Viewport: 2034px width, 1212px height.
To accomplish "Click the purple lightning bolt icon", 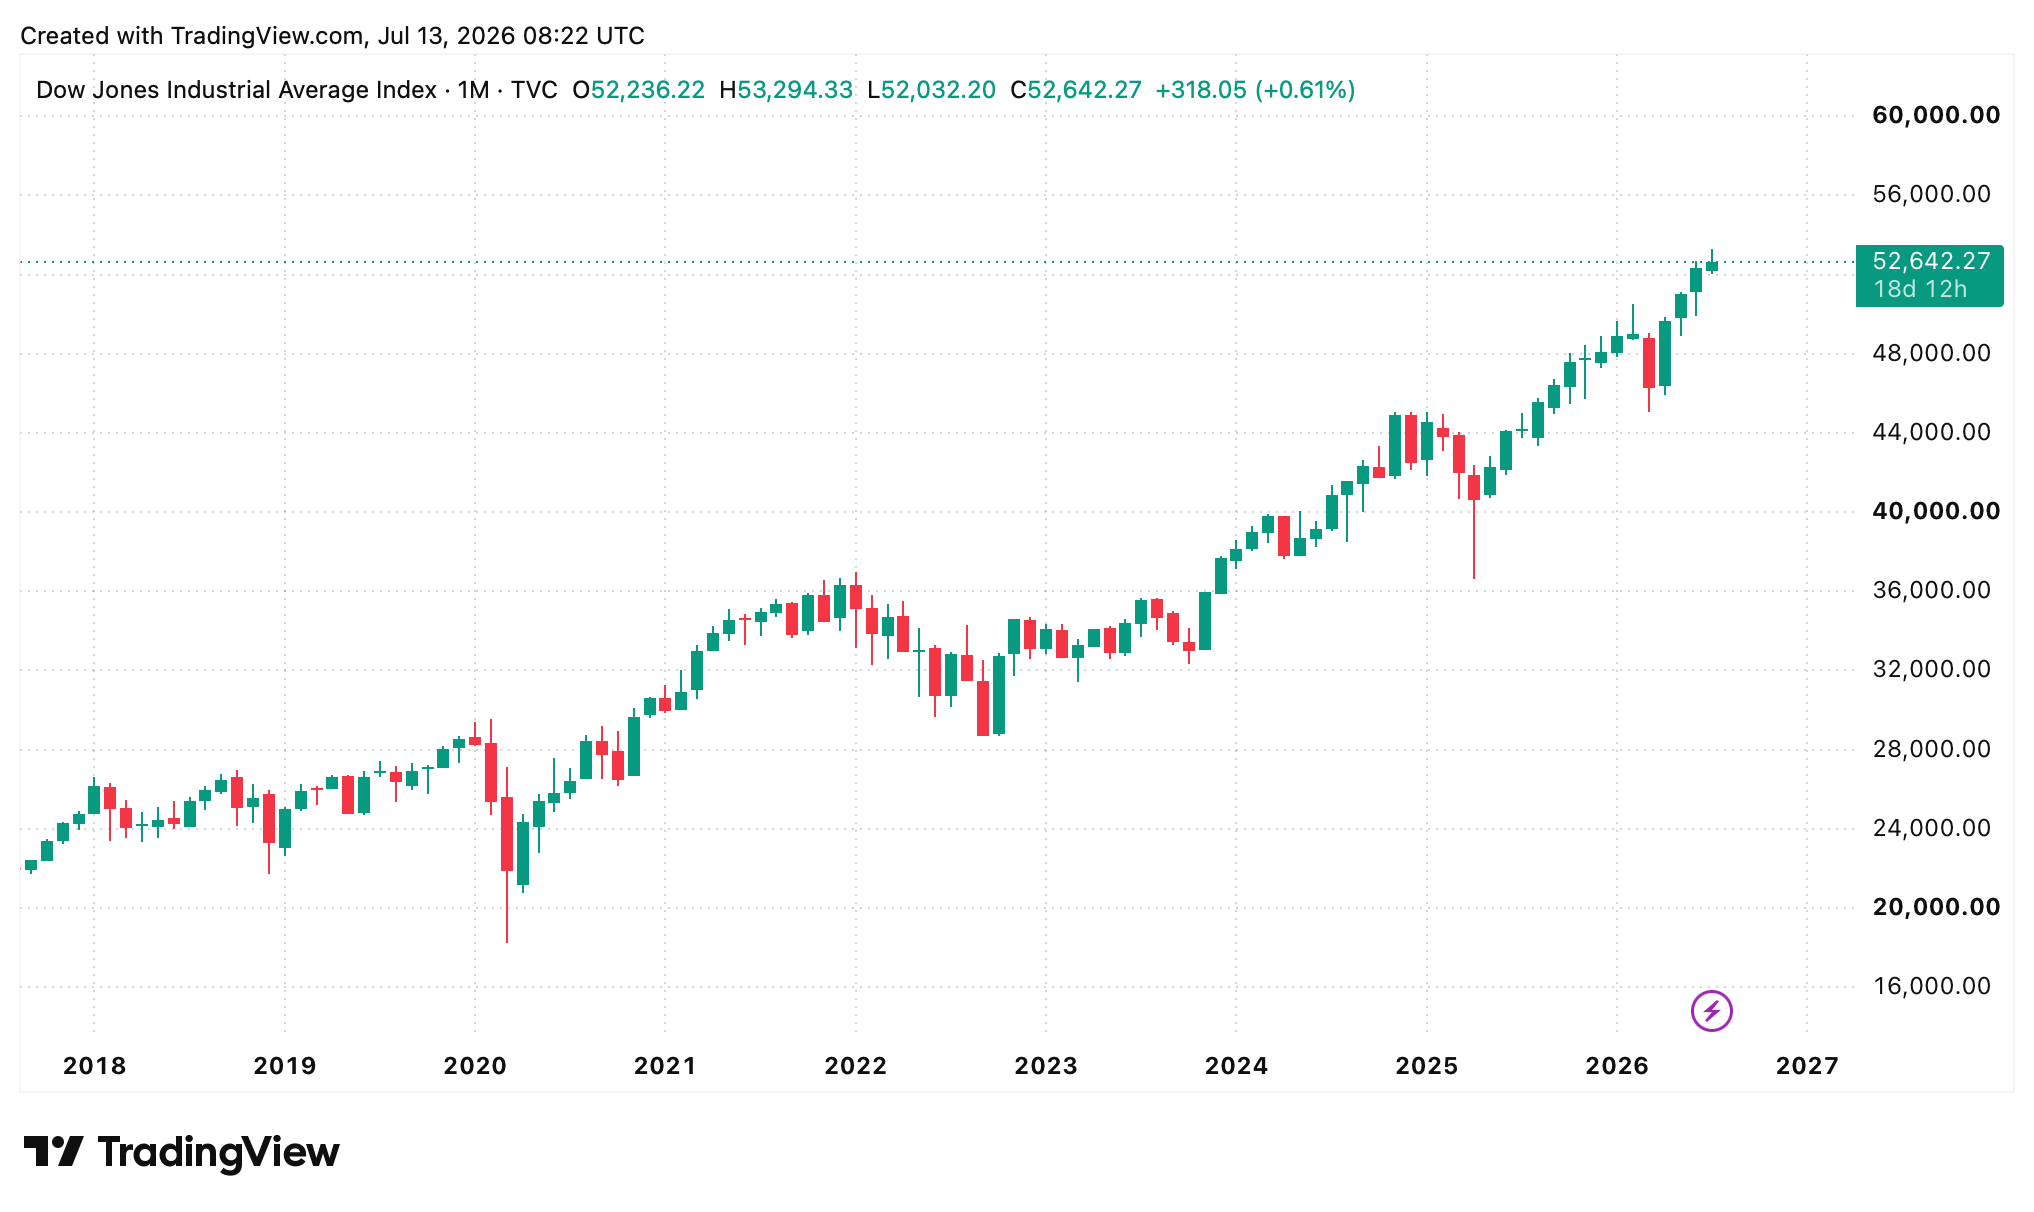I will pos(1711,1010).
